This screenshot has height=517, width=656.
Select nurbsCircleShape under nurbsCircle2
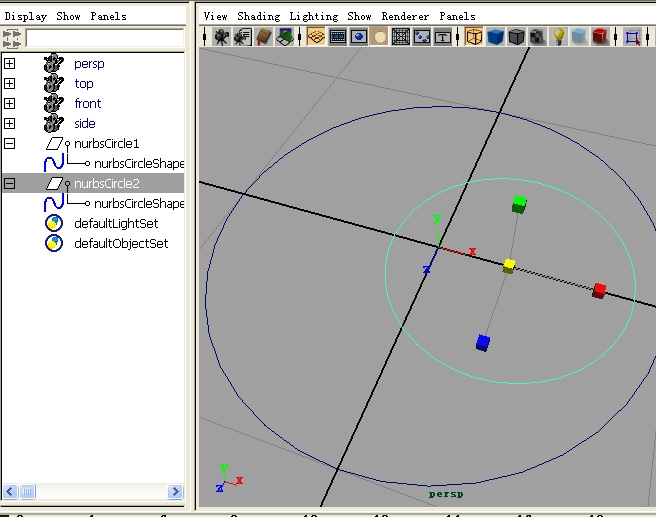click(x=139, y=204)
